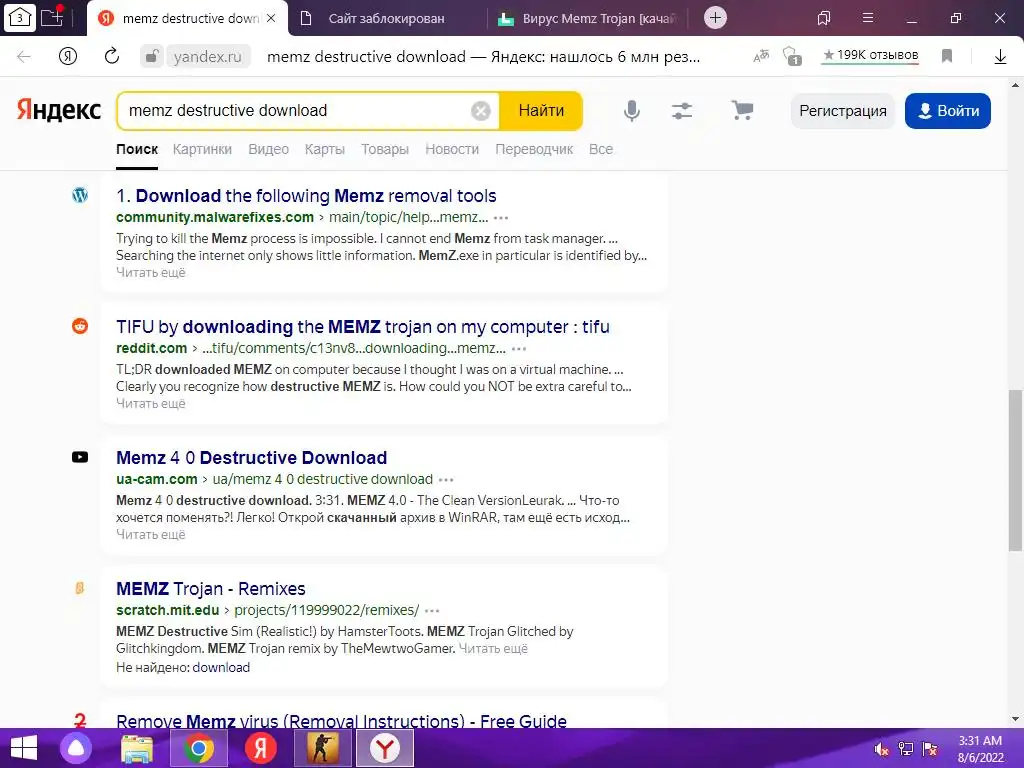
Task: Click the page translate icon
Action: [761, 57]
